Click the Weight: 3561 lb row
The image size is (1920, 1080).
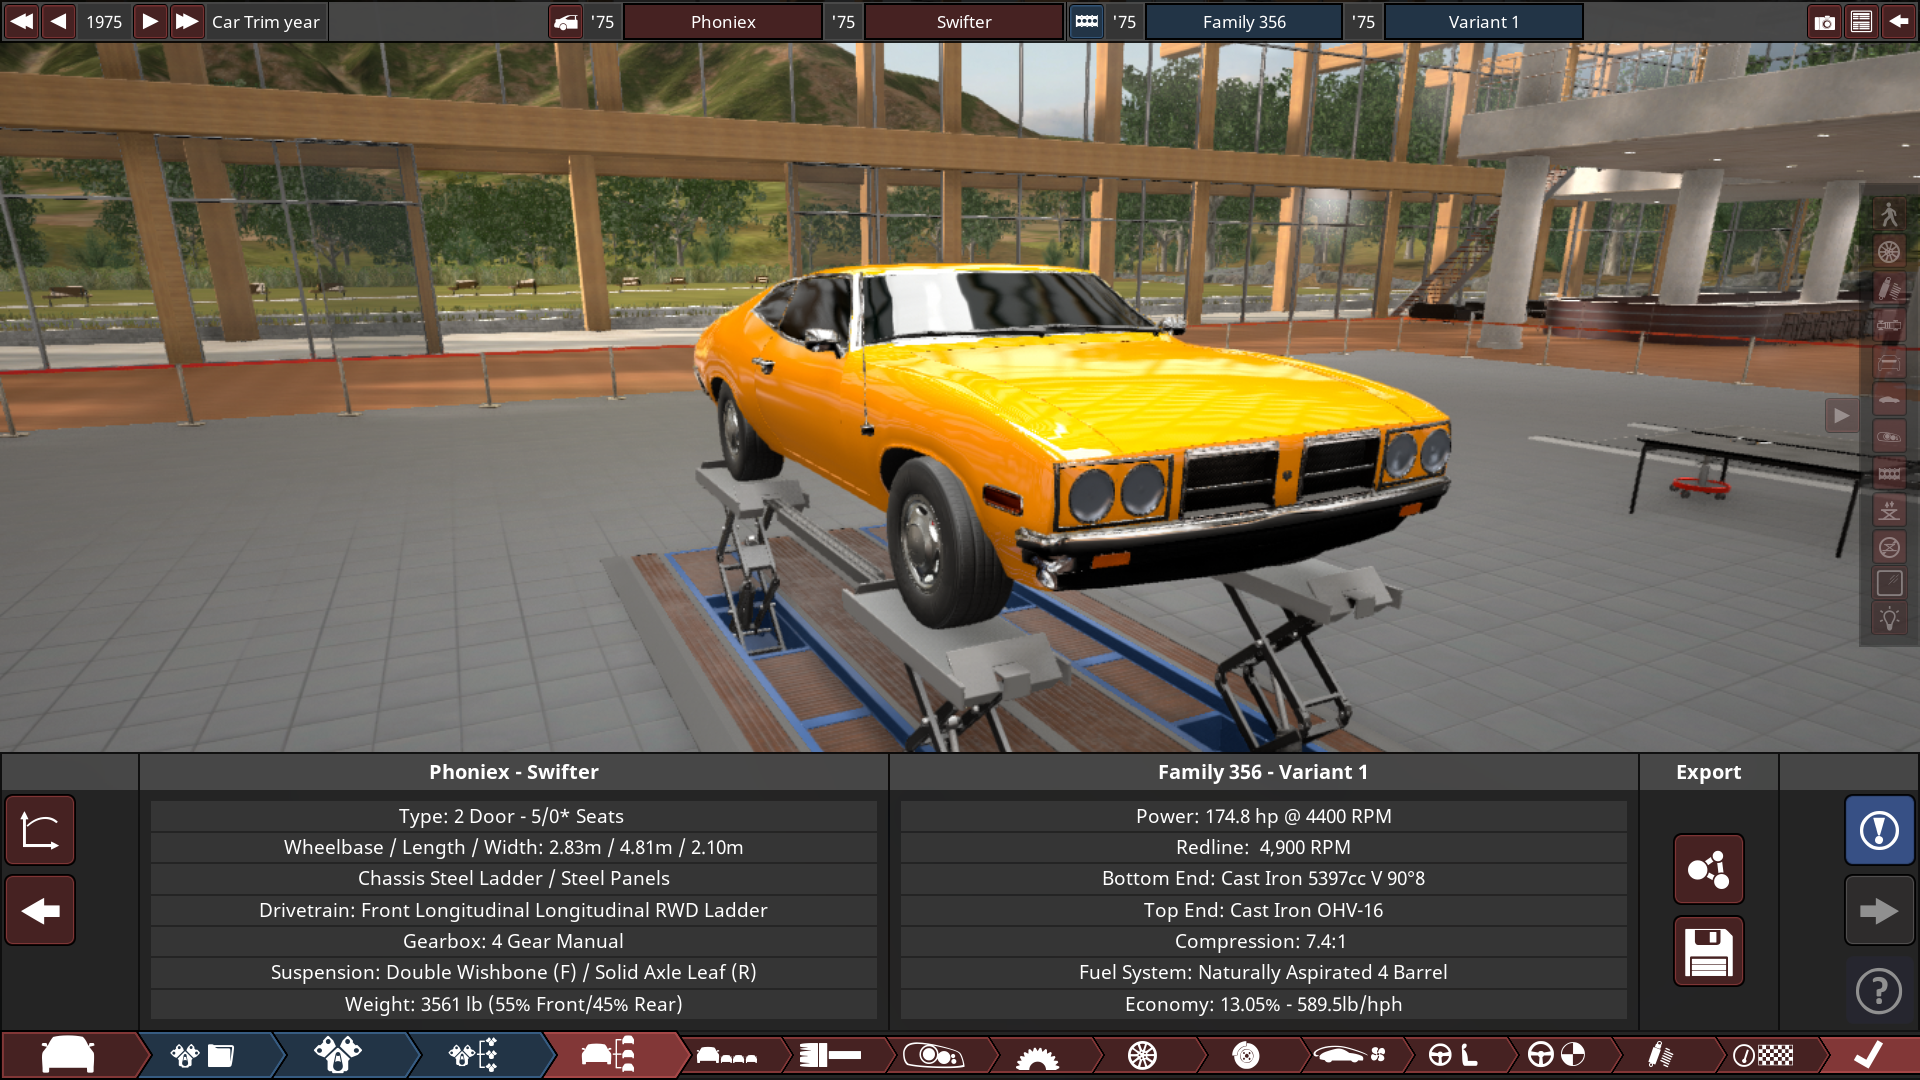513,1004
